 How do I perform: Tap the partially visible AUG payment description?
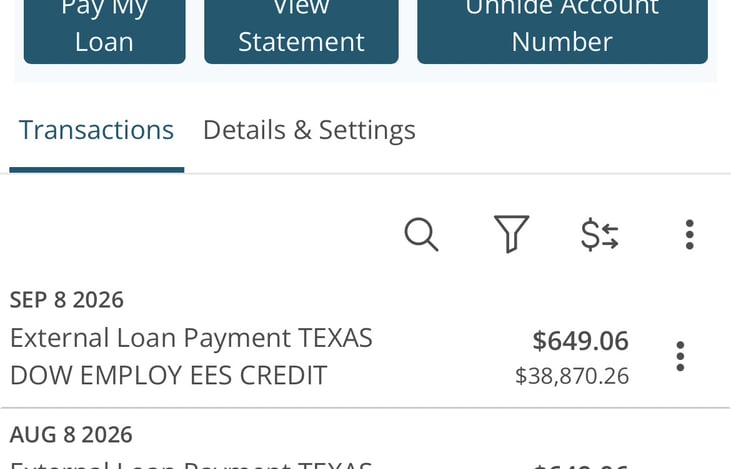pyautogui.click(x=191, y=465)
